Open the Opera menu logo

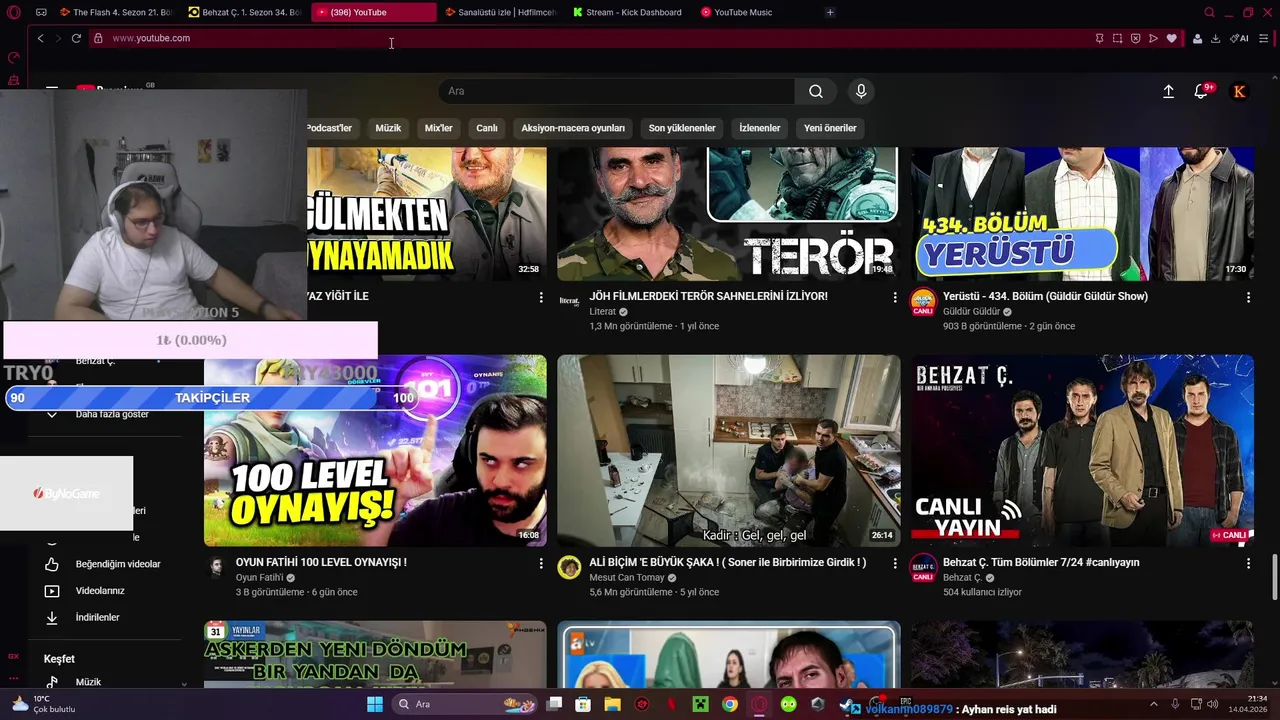pyautogui.click(x=14, y=12)
